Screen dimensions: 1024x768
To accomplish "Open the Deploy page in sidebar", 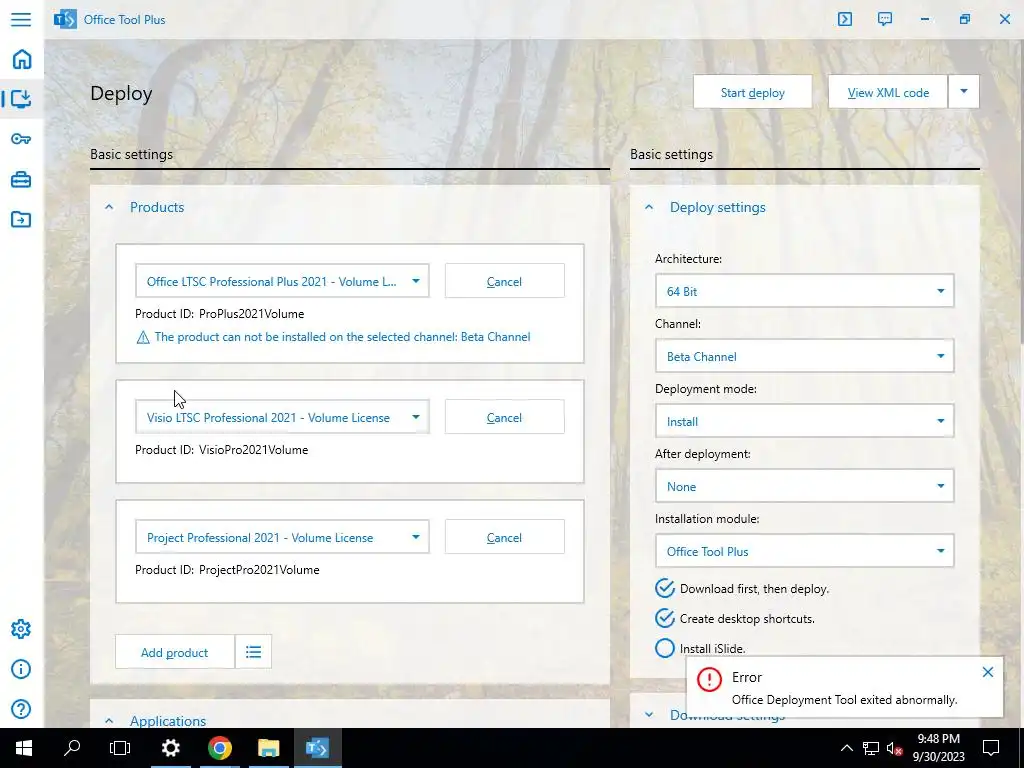I will 22,99.
